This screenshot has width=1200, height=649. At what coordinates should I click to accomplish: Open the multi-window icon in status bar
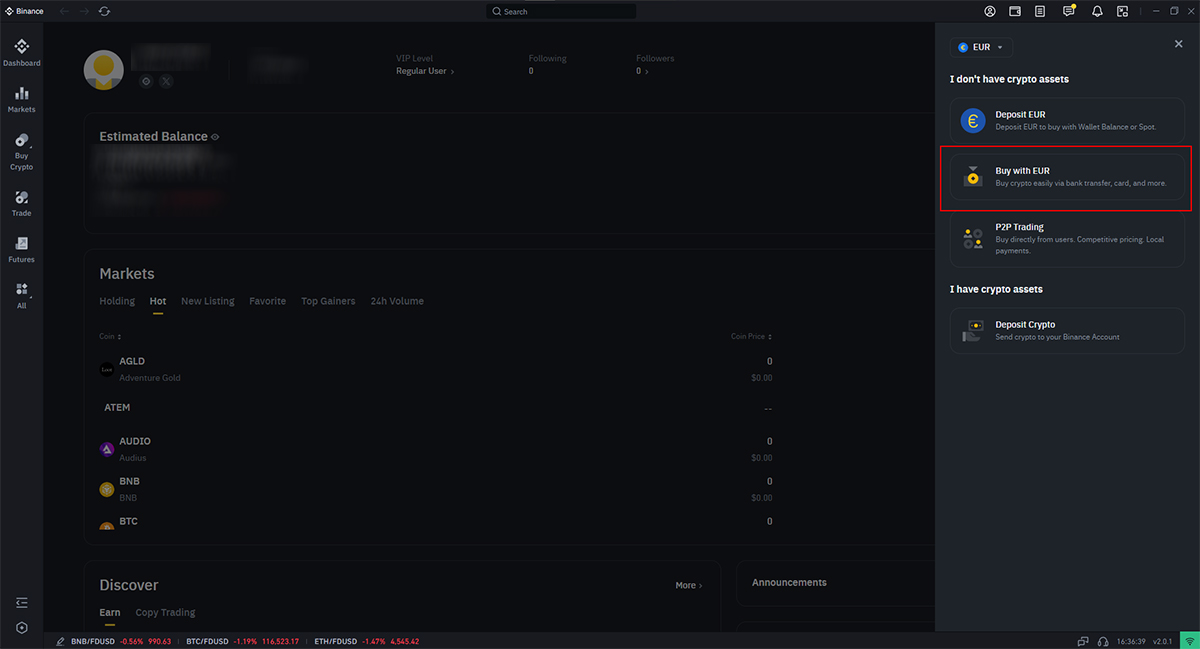[x=1083, y=641]
